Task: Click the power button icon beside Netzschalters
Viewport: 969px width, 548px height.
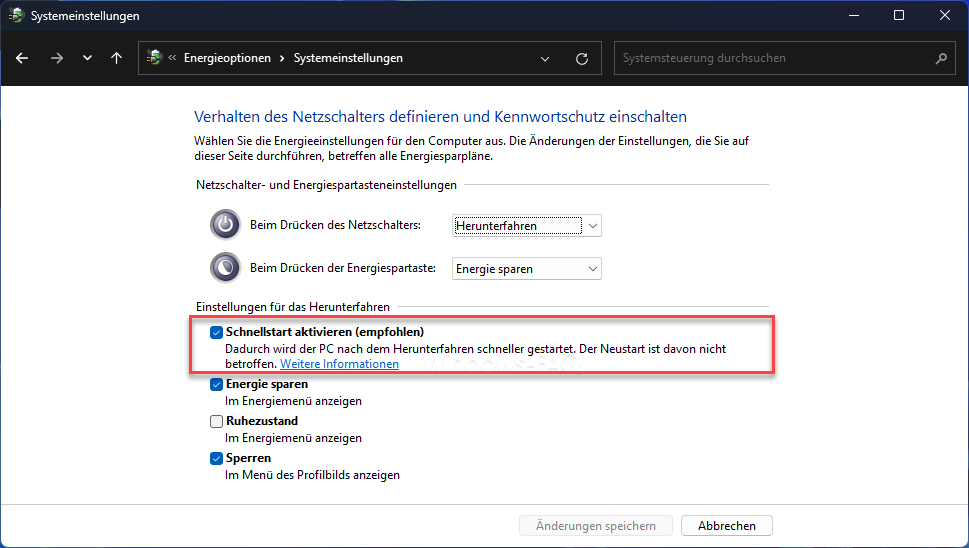Action: (x=226, y=224)
